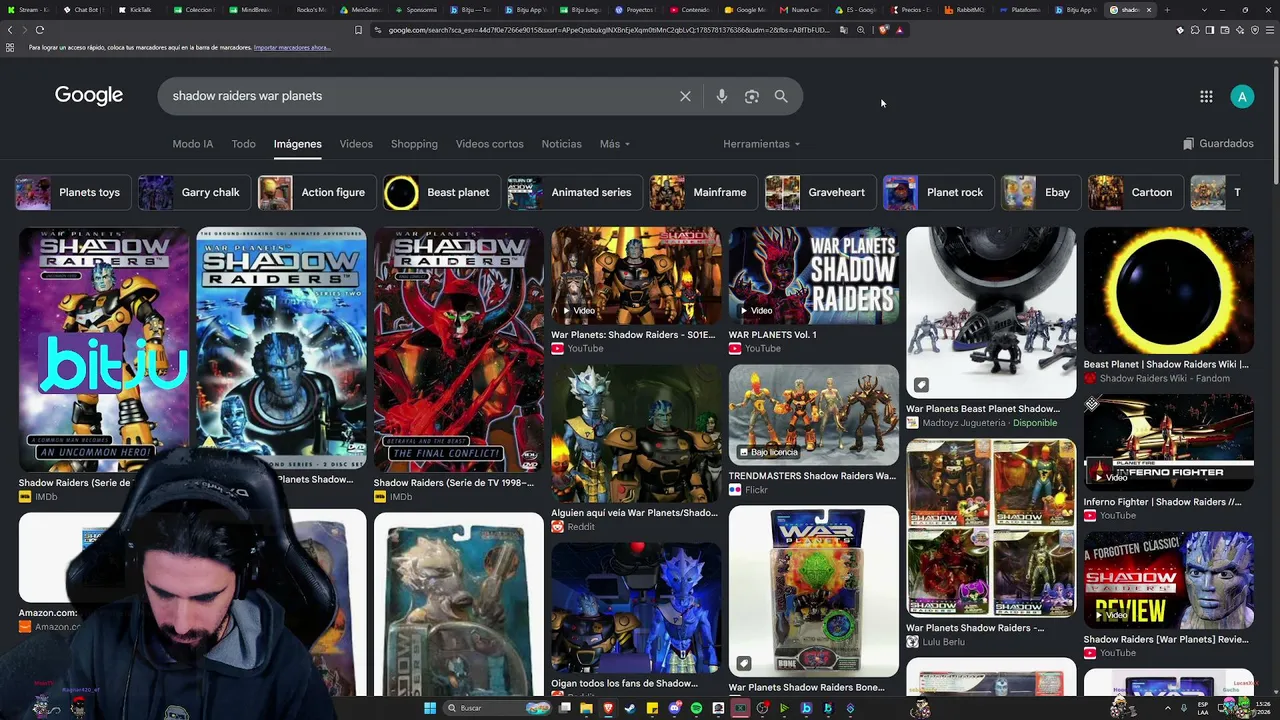Switch to the Todo tab

[x=243, y=144]
